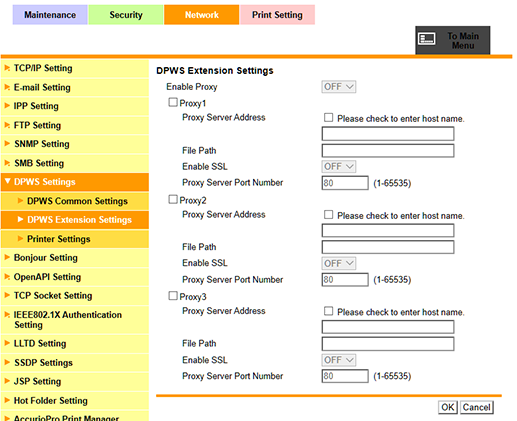
Task: Open Printer Settings under DPWS
Action: point(75,239)
